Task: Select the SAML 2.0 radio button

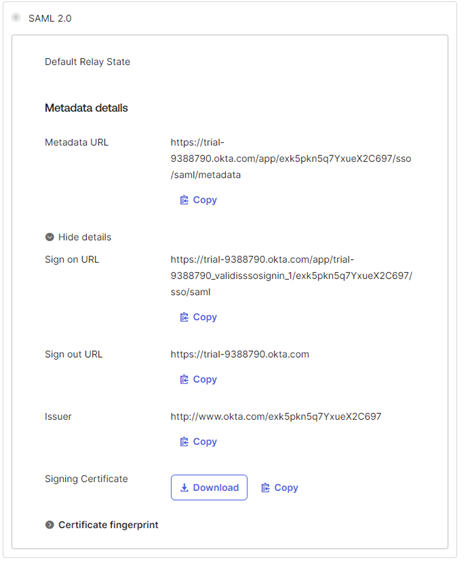Action: (x=16, y=17)
